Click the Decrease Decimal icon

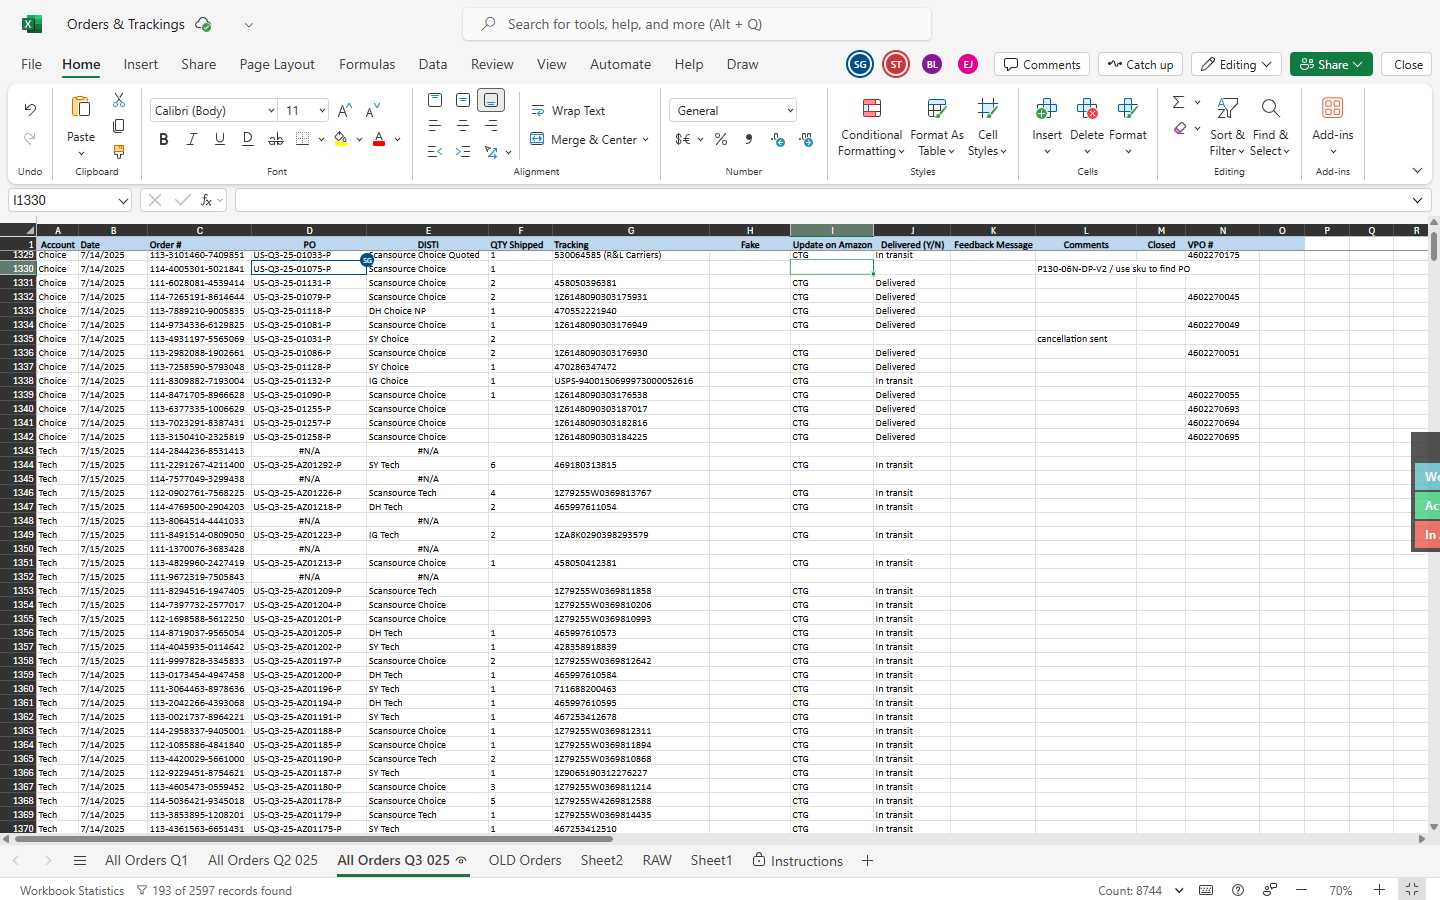(806, 139)
